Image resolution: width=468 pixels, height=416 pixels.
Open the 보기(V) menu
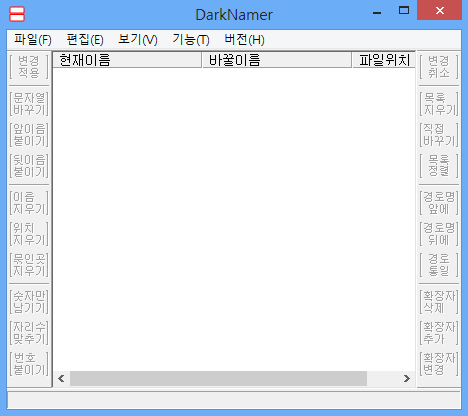click(138, 40)
